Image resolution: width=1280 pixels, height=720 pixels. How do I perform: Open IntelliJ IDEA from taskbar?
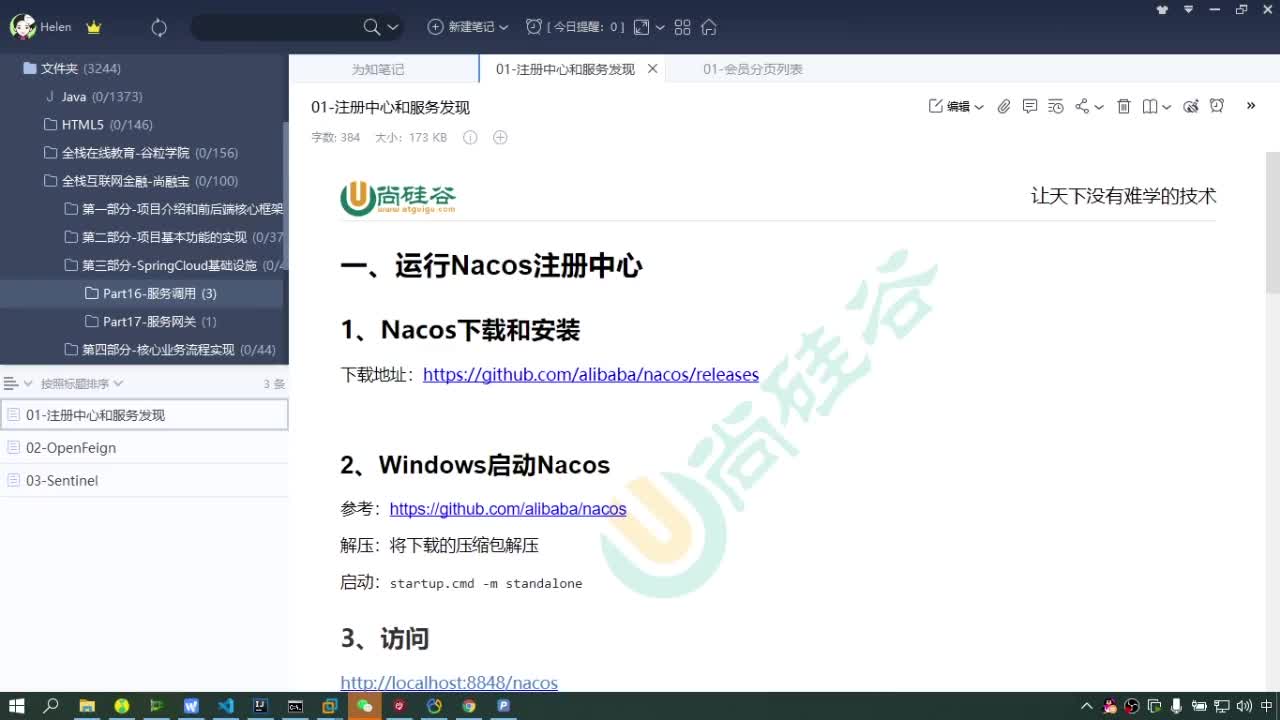(x=260, y=706)
